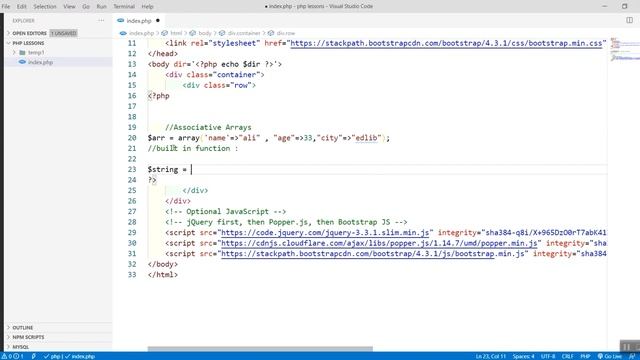Click body breadcrumb segment
Viewport: 640px width, 360px height.
(205, 33)
